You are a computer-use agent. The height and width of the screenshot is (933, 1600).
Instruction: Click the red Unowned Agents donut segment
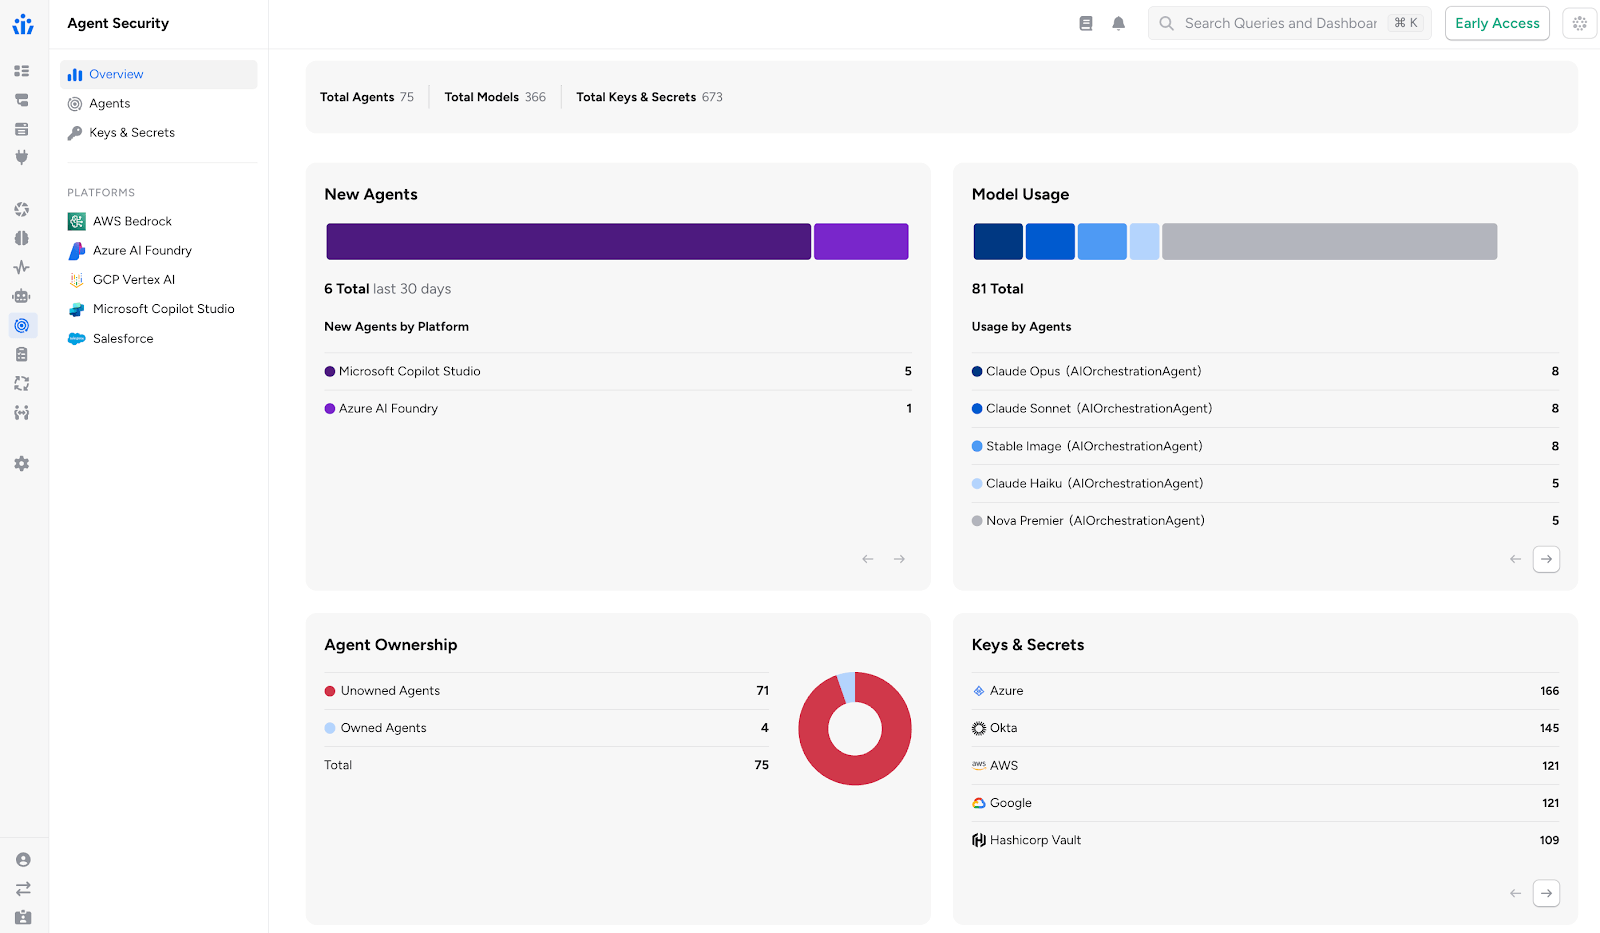pos(855,770)
